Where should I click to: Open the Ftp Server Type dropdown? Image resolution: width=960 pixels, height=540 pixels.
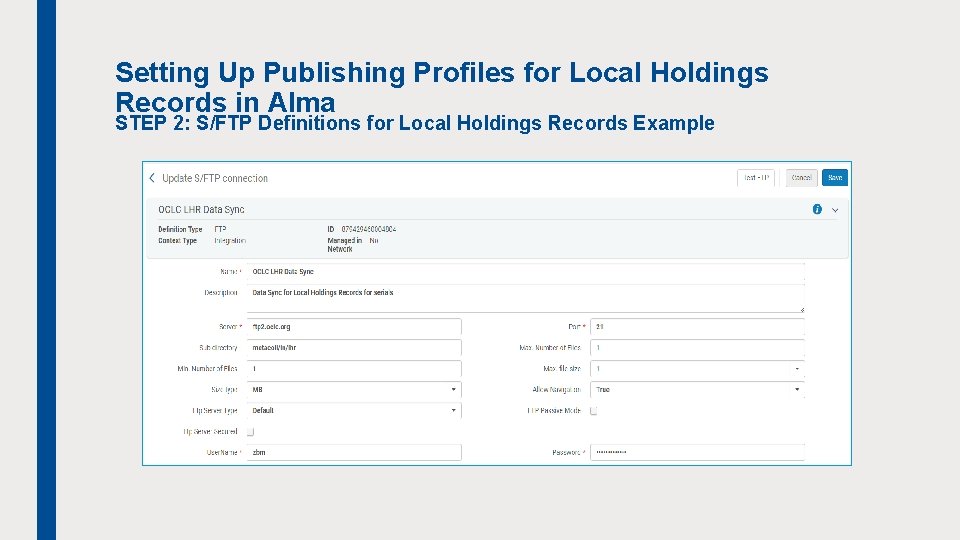coord(354,410)
